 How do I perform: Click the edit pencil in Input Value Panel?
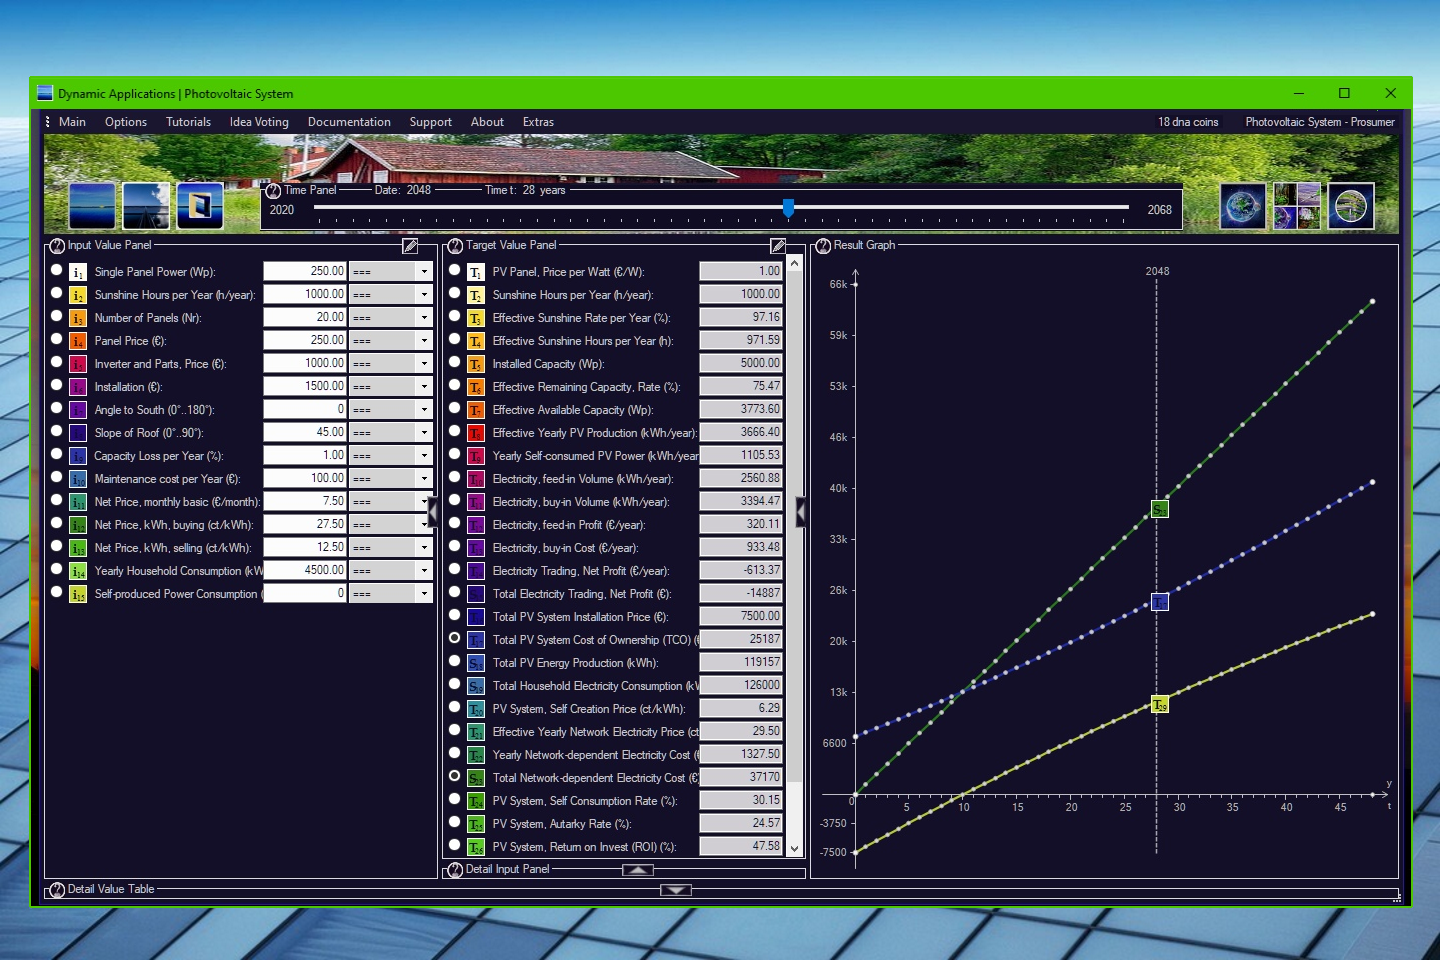(410, 246)
